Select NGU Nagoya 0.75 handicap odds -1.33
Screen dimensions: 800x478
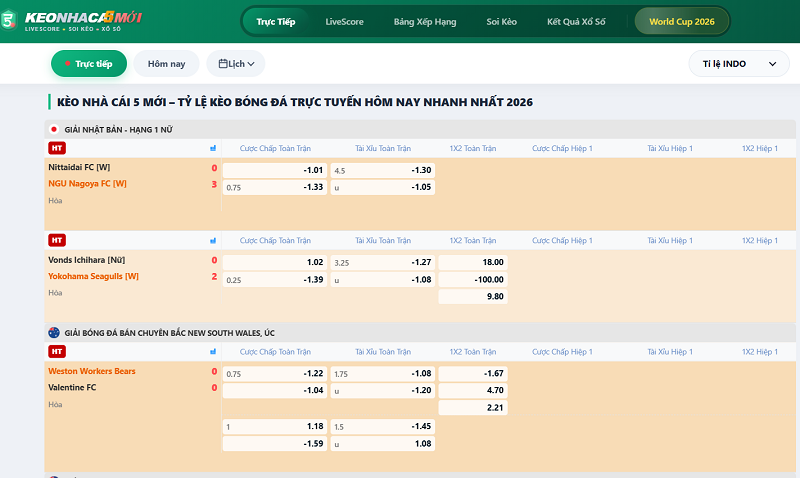[275, 187]
